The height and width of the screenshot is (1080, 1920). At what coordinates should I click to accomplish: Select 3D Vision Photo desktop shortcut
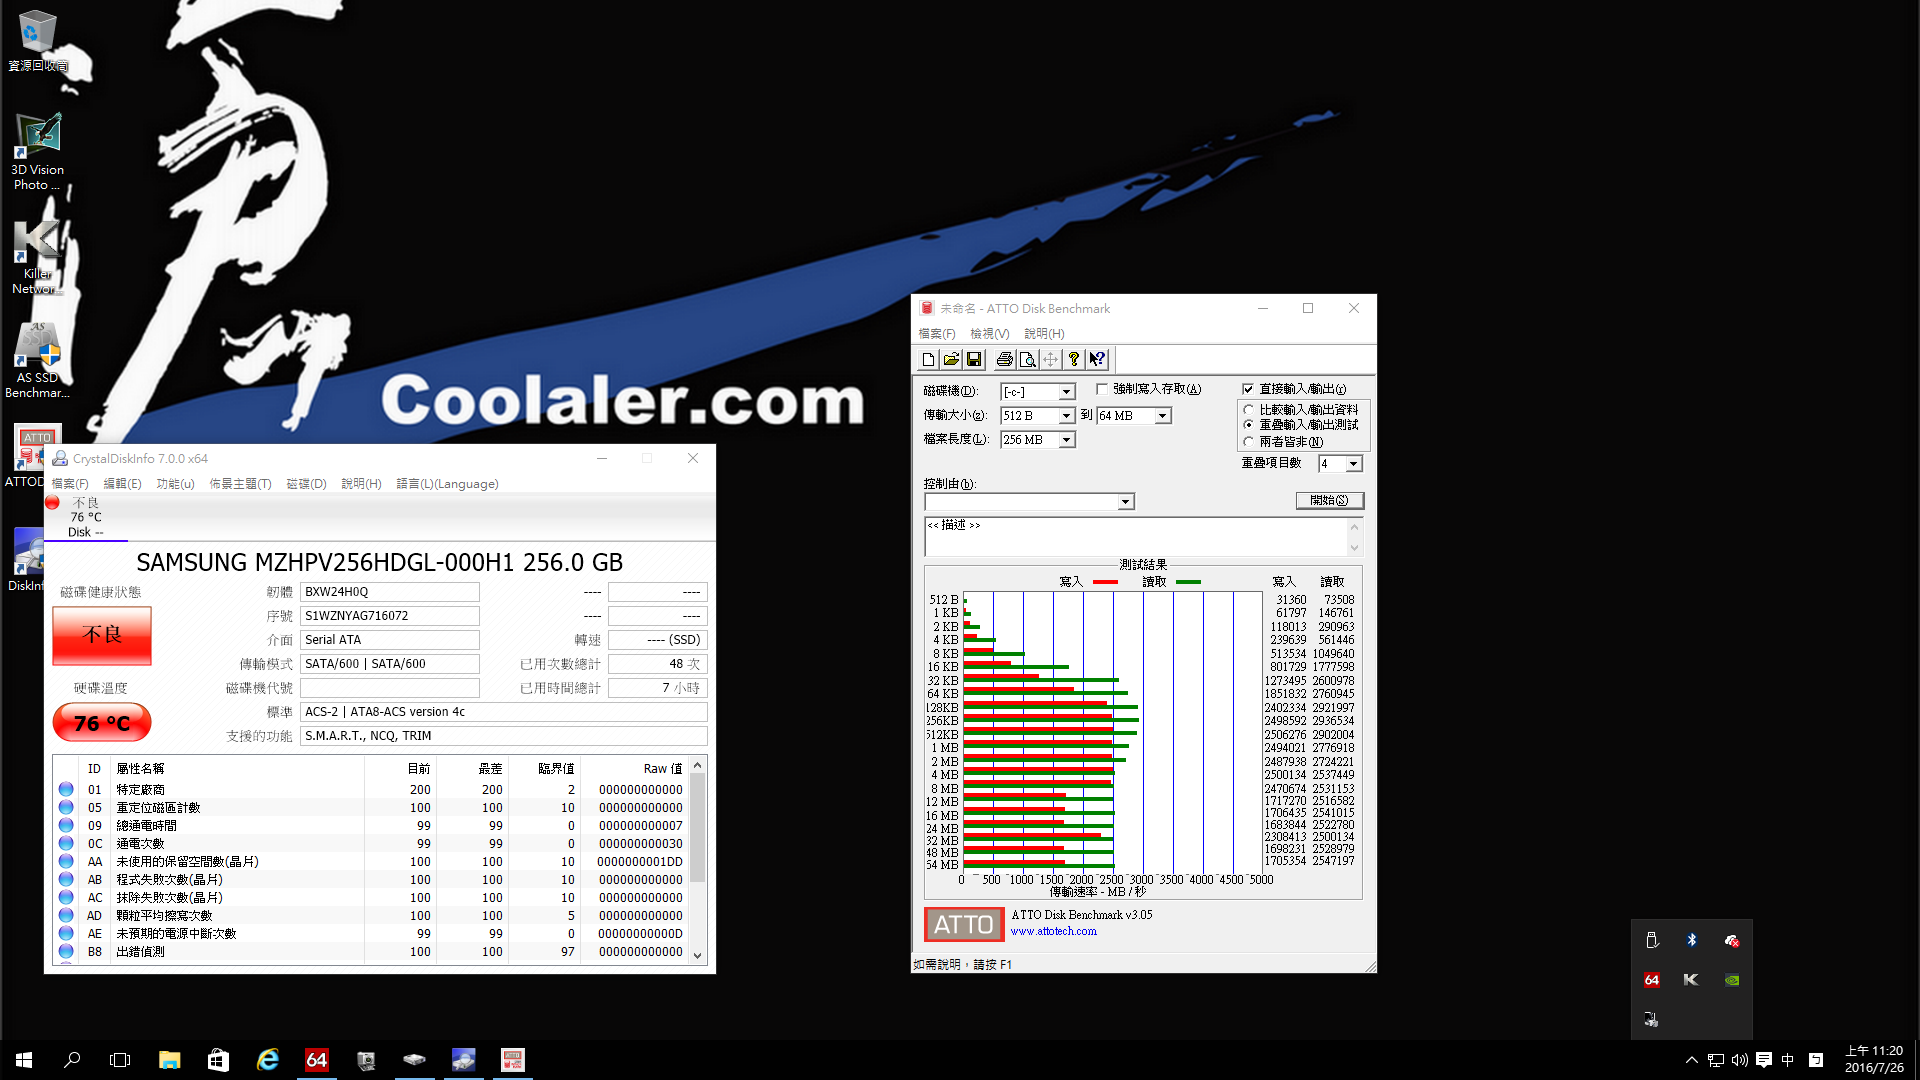(37, 152)
